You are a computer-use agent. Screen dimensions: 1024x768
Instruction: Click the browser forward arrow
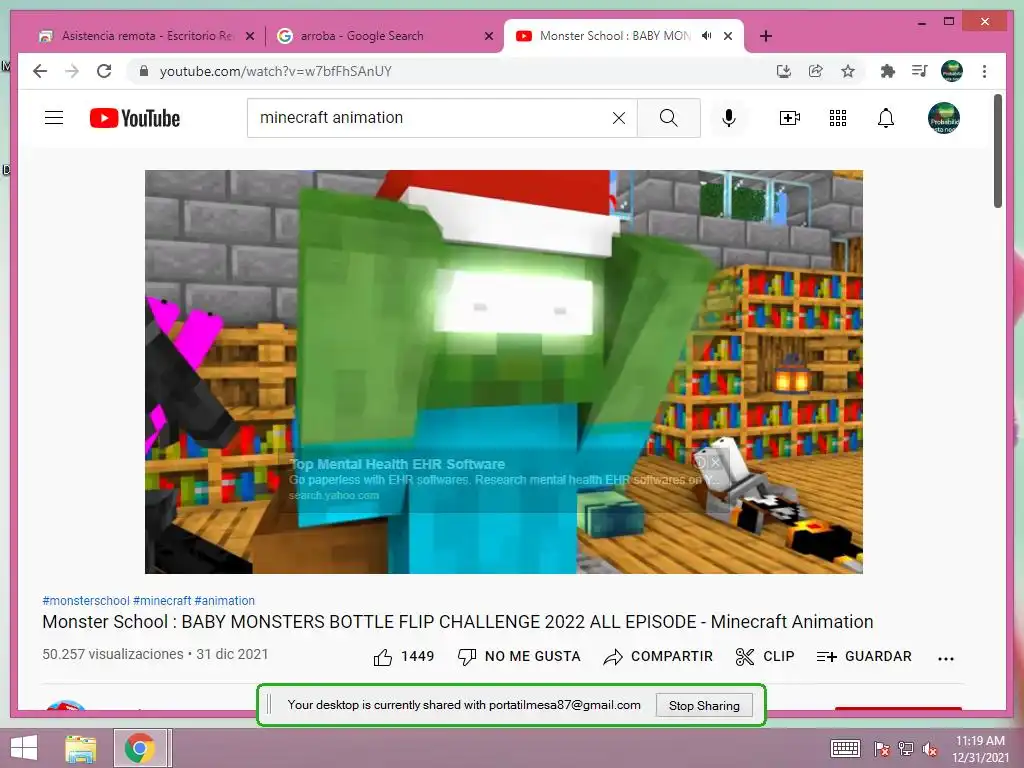click(x=72, y=71)
